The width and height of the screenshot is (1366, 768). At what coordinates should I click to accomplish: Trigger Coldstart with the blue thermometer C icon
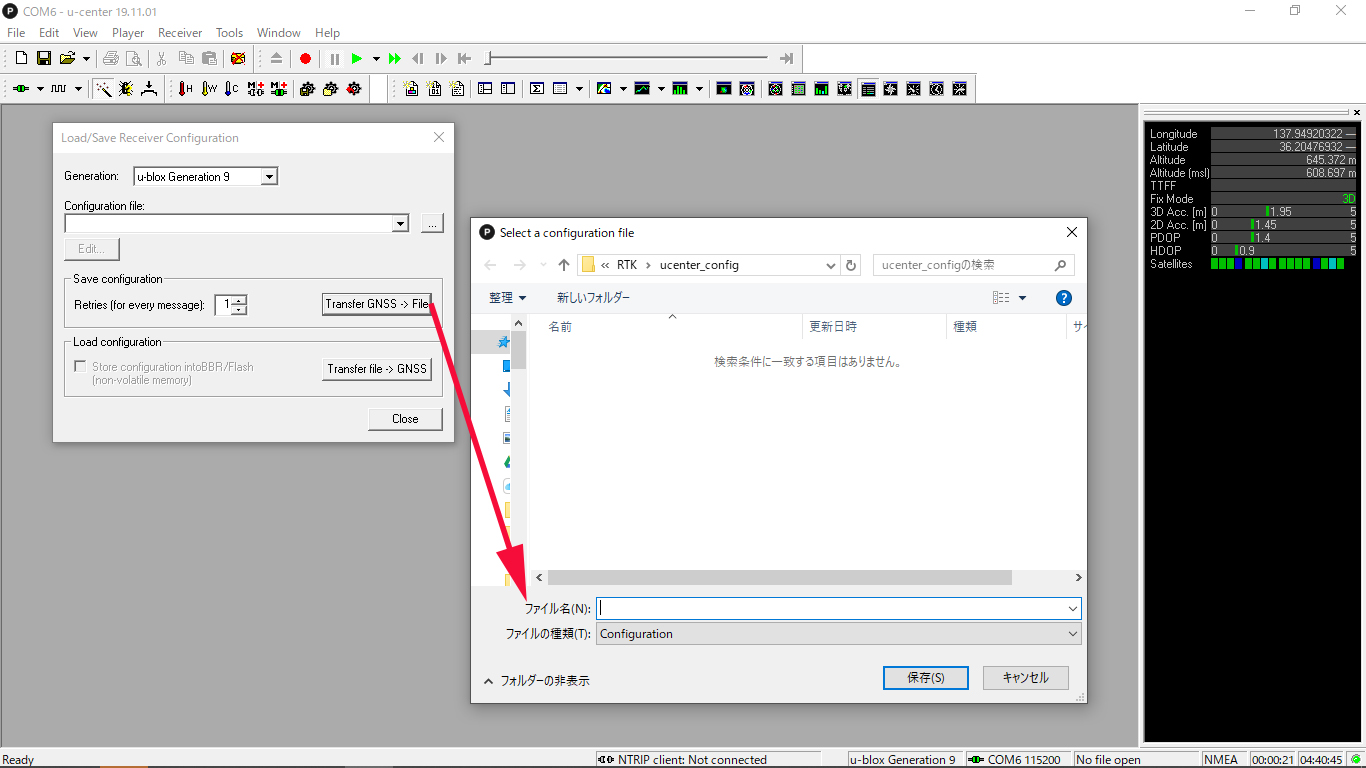click(x=232, y=89)
